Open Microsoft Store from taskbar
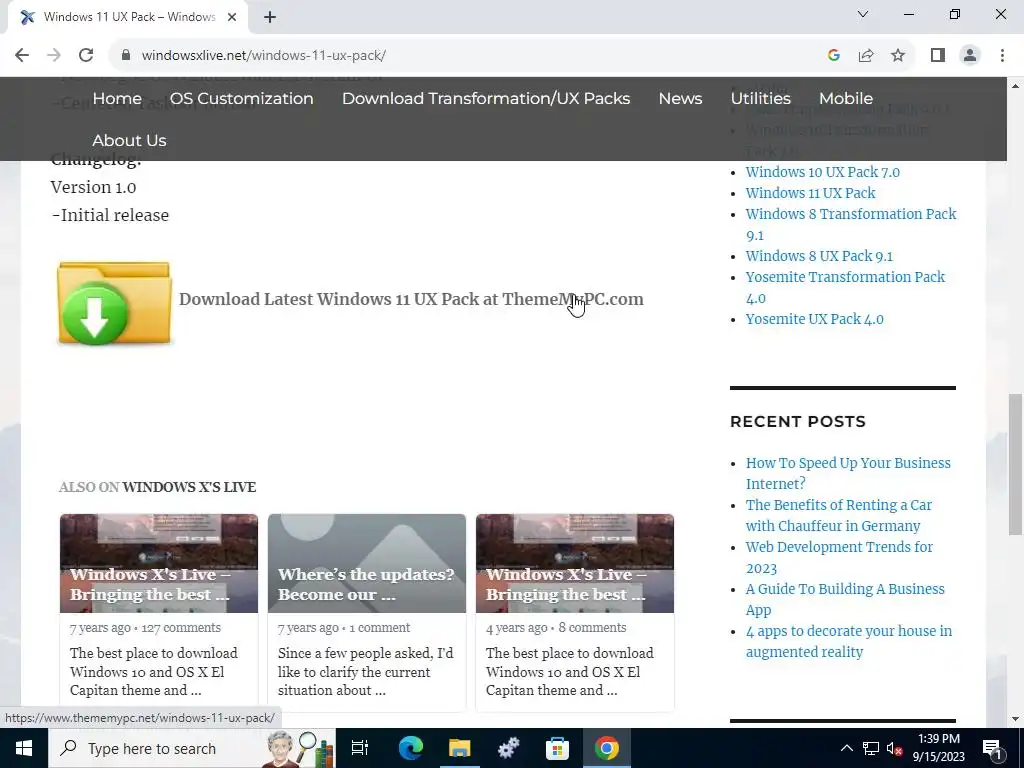 [x=558, y=748]
